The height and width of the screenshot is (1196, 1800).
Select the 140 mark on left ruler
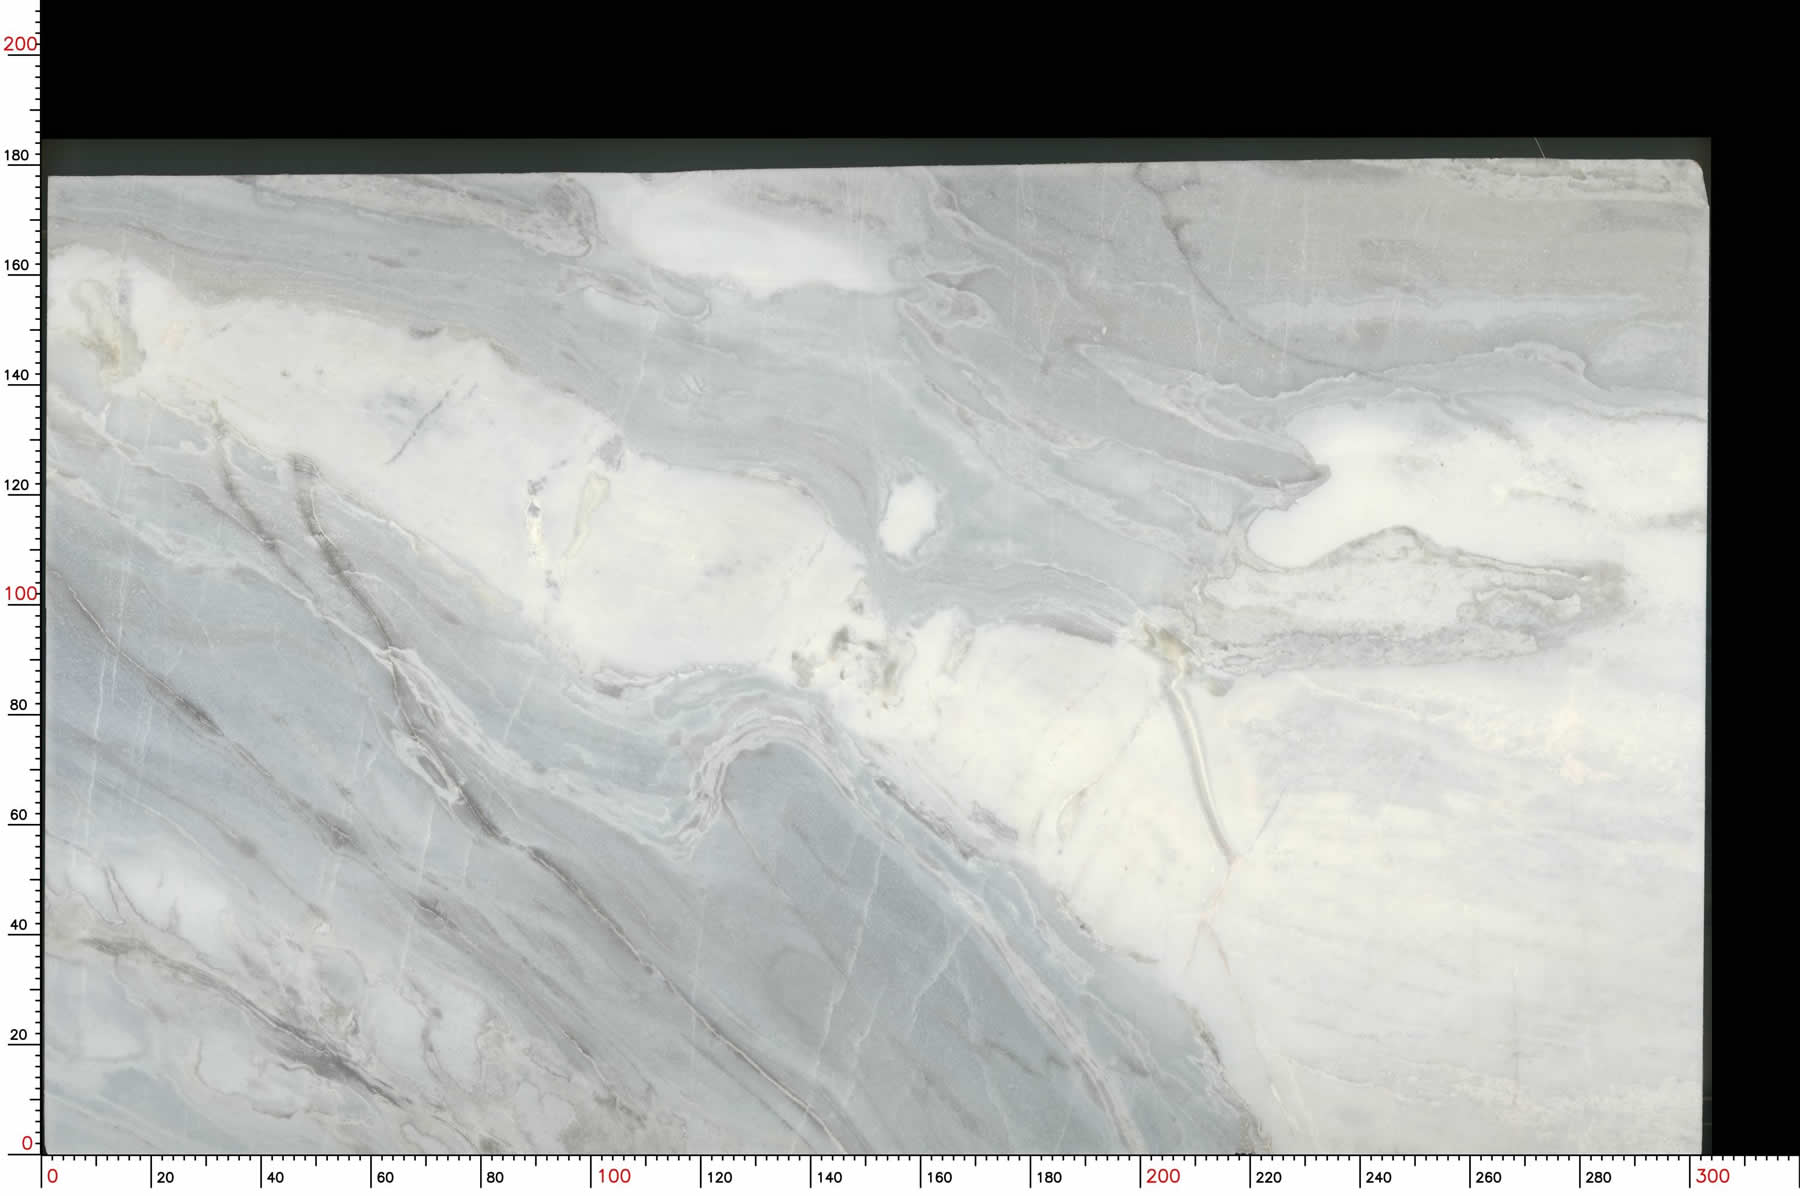pos(17,375)
